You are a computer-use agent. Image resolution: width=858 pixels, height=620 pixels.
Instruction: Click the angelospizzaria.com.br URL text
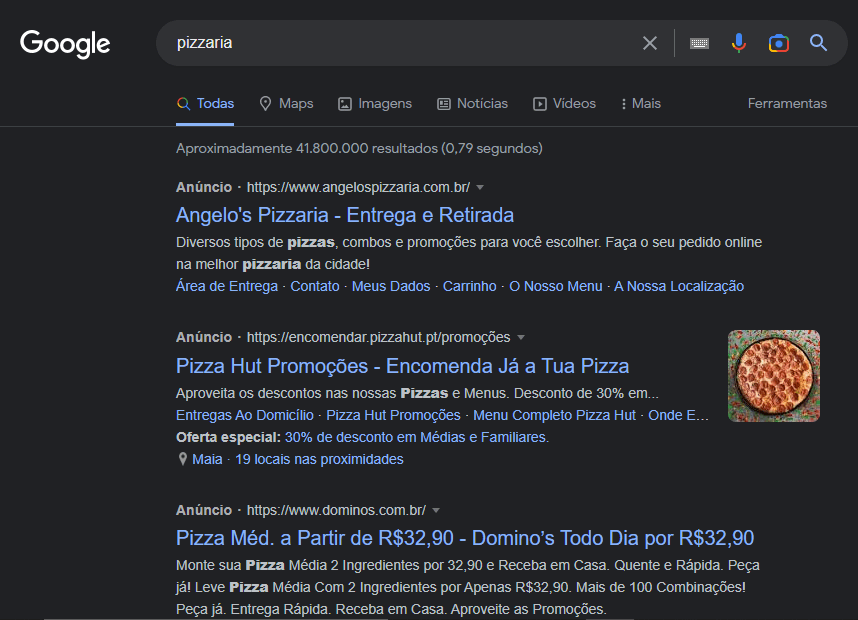point(358,187)
